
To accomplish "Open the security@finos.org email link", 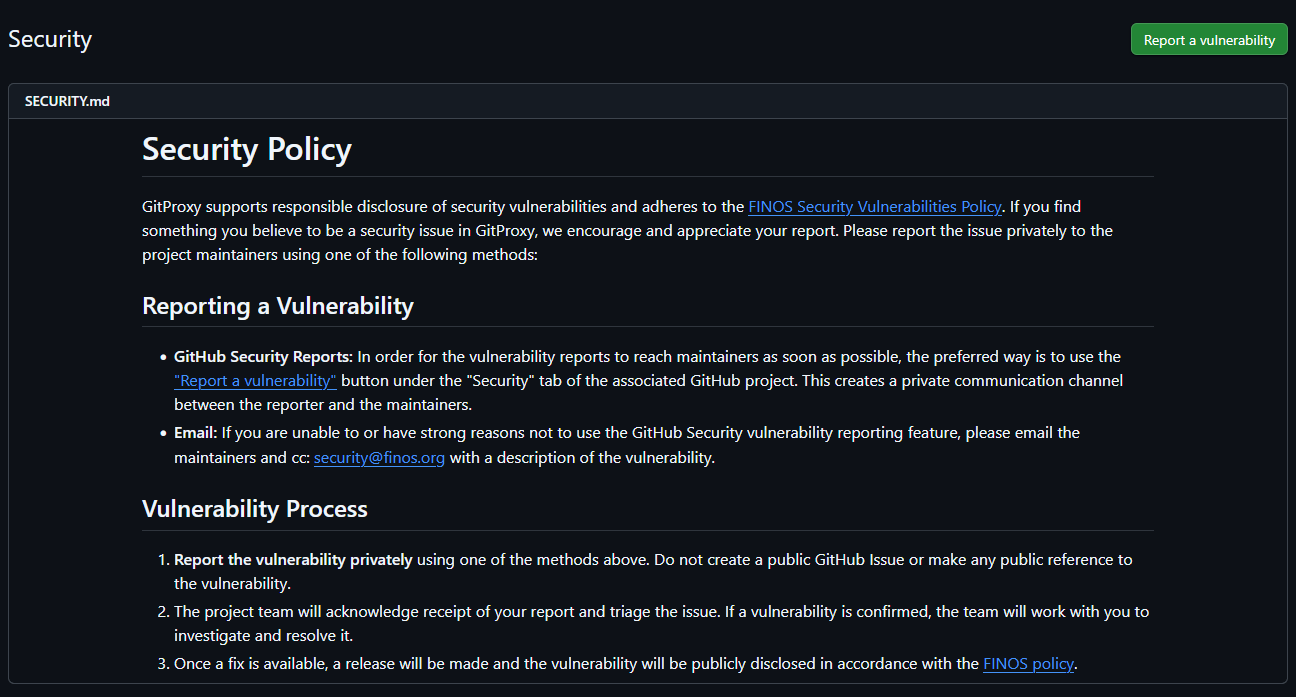I will [x=379, y=458].
